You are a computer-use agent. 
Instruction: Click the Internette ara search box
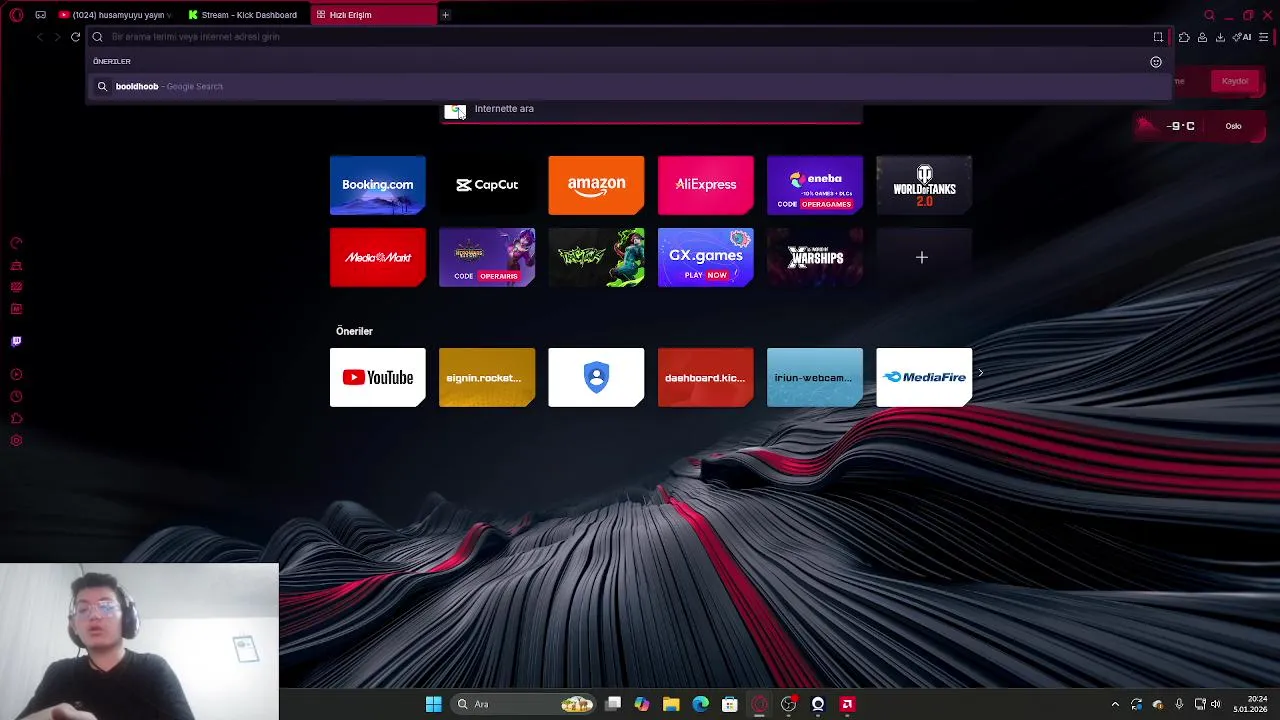pyautogui.click(x=652, y=109)
